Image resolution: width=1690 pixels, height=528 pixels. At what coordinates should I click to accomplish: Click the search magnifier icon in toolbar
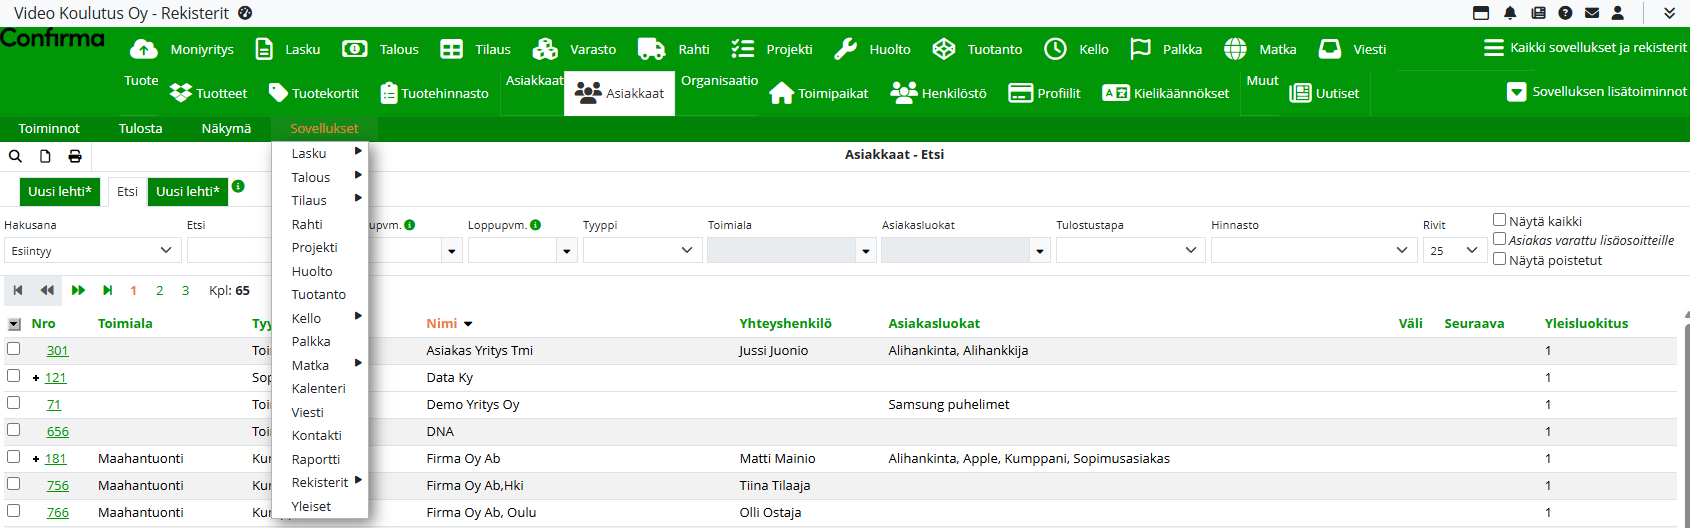click(x=15, y=156)
